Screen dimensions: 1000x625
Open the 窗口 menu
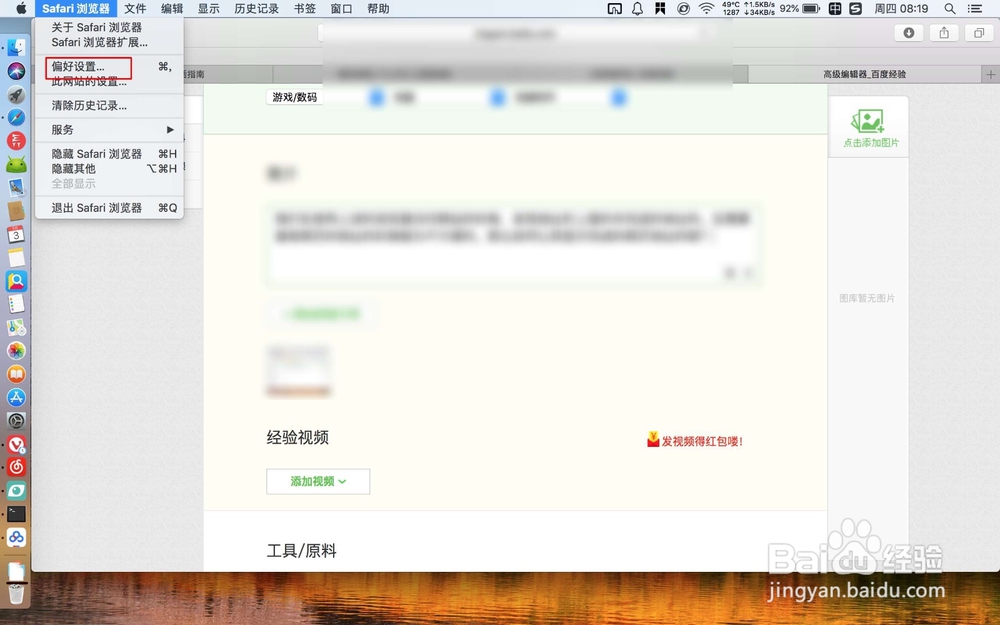coord(341,8)
